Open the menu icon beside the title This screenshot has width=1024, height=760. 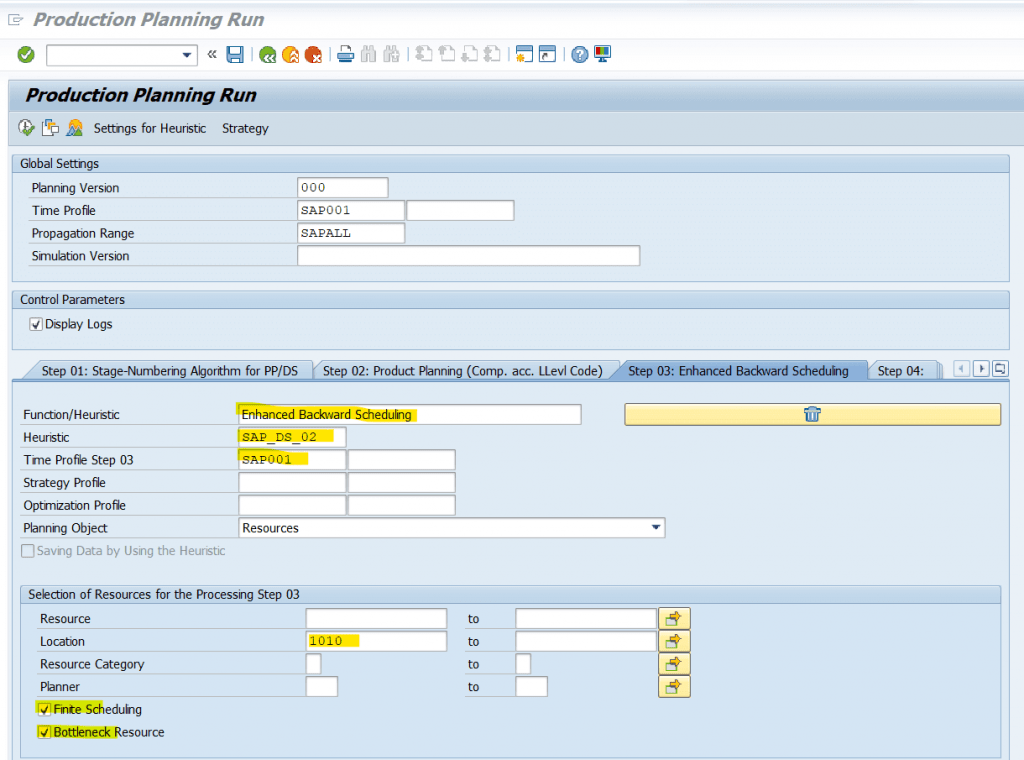coord(16,20)
